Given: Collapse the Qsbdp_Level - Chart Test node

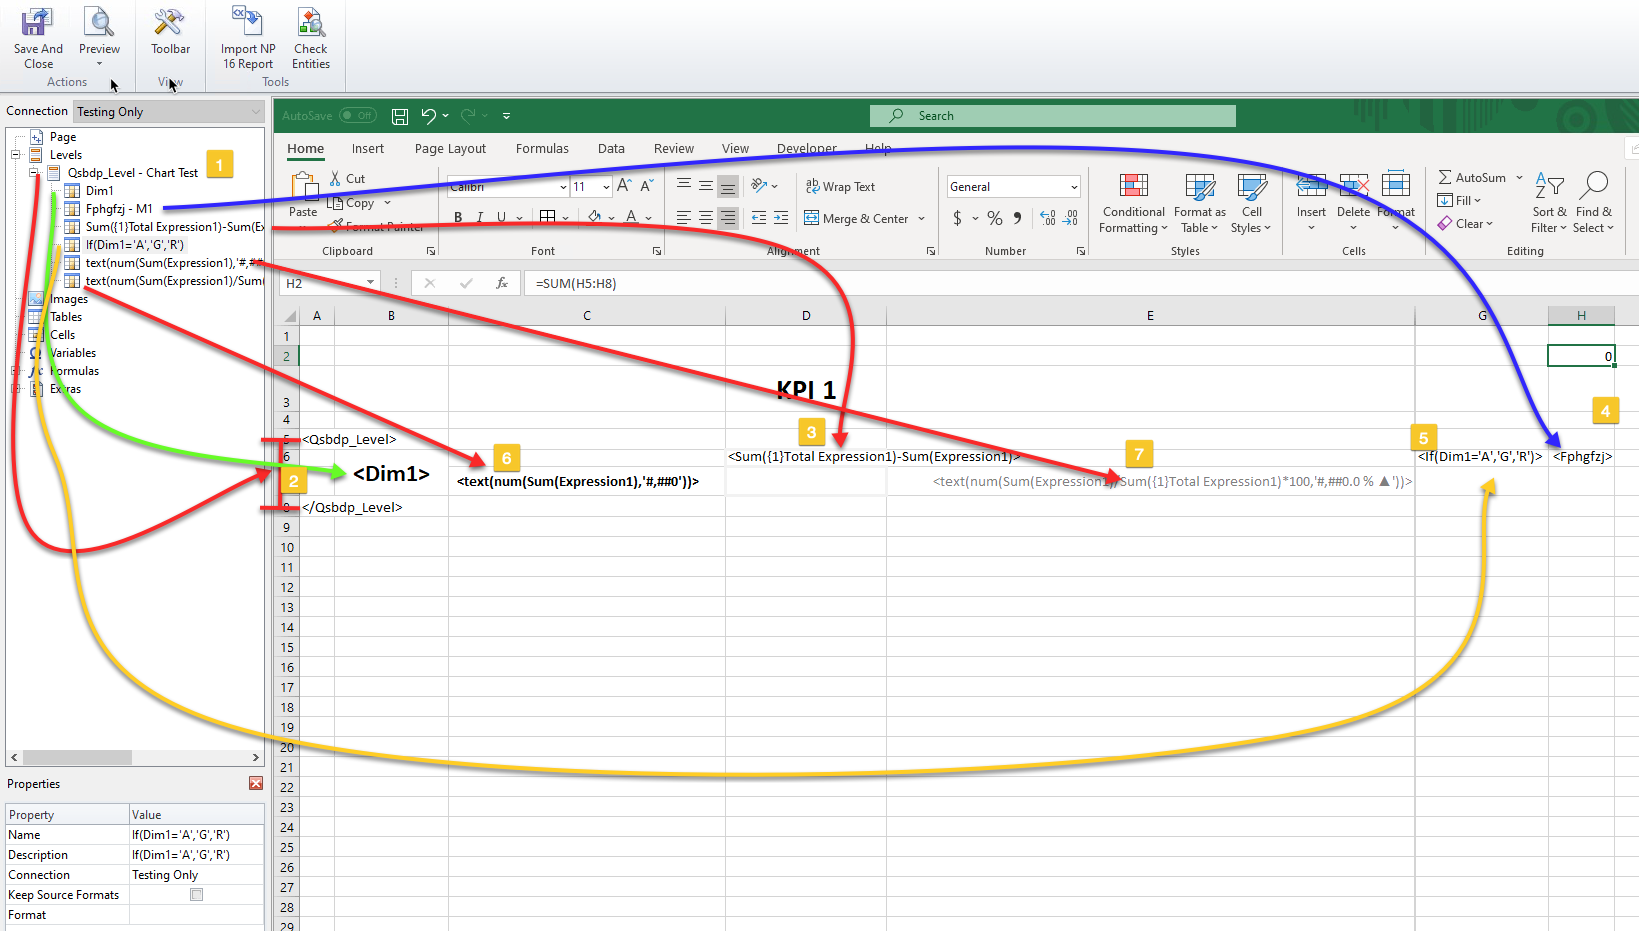Looking at the screenshot, I should point(32,172).
